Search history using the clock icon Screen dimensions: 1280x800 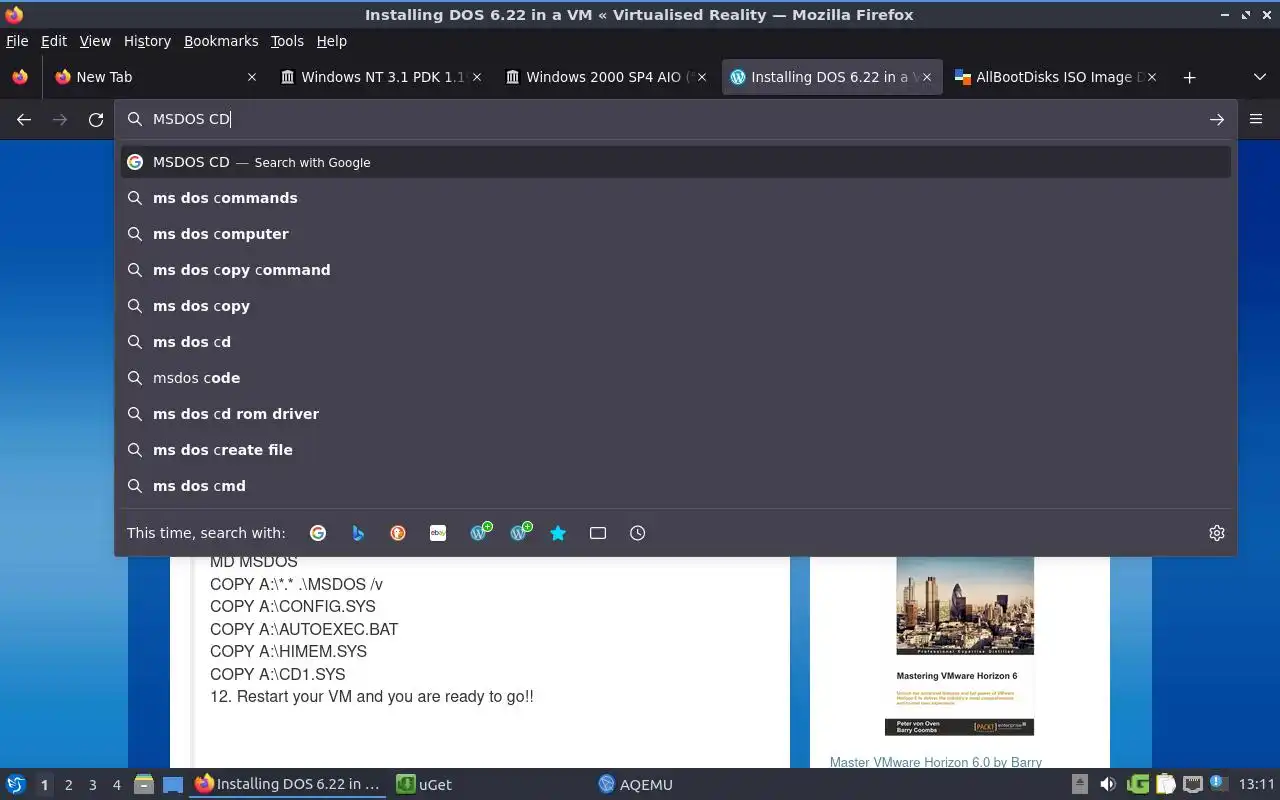(x=638, y=533)
